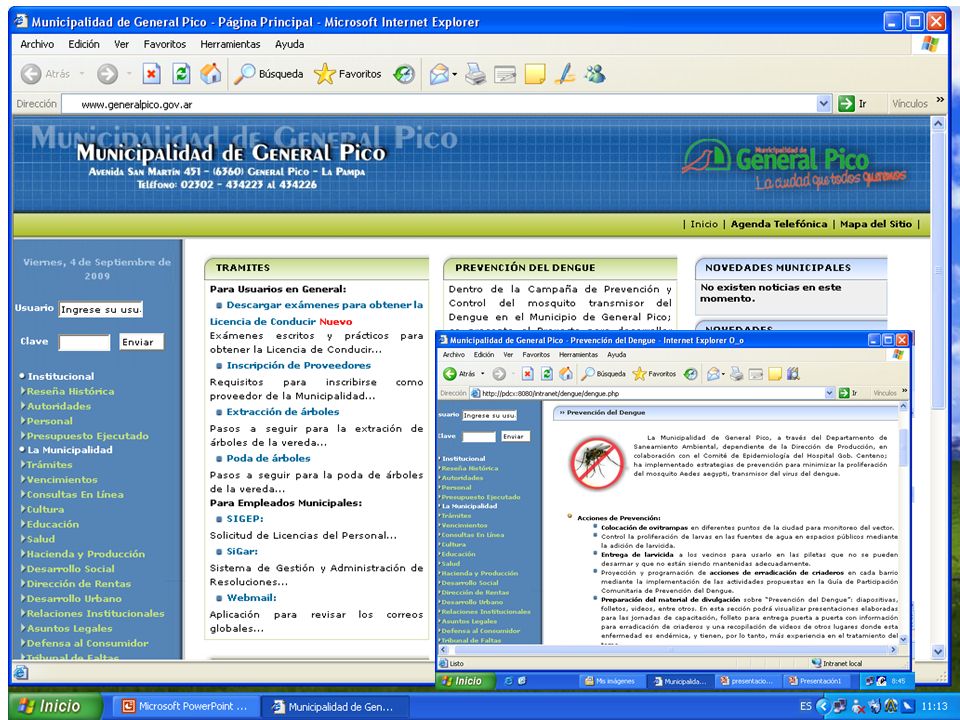Open the Mapa del Sitio link
Image resolution: width=960 pixels, height=720 pixels.
[876, 224]
